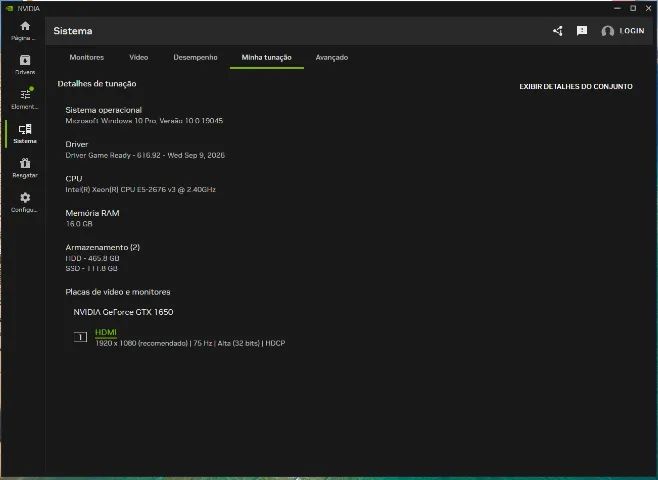Screen dimensions: 658x480
Task: Open the Home page sidebar icon
Action: (x=25, y=26)
